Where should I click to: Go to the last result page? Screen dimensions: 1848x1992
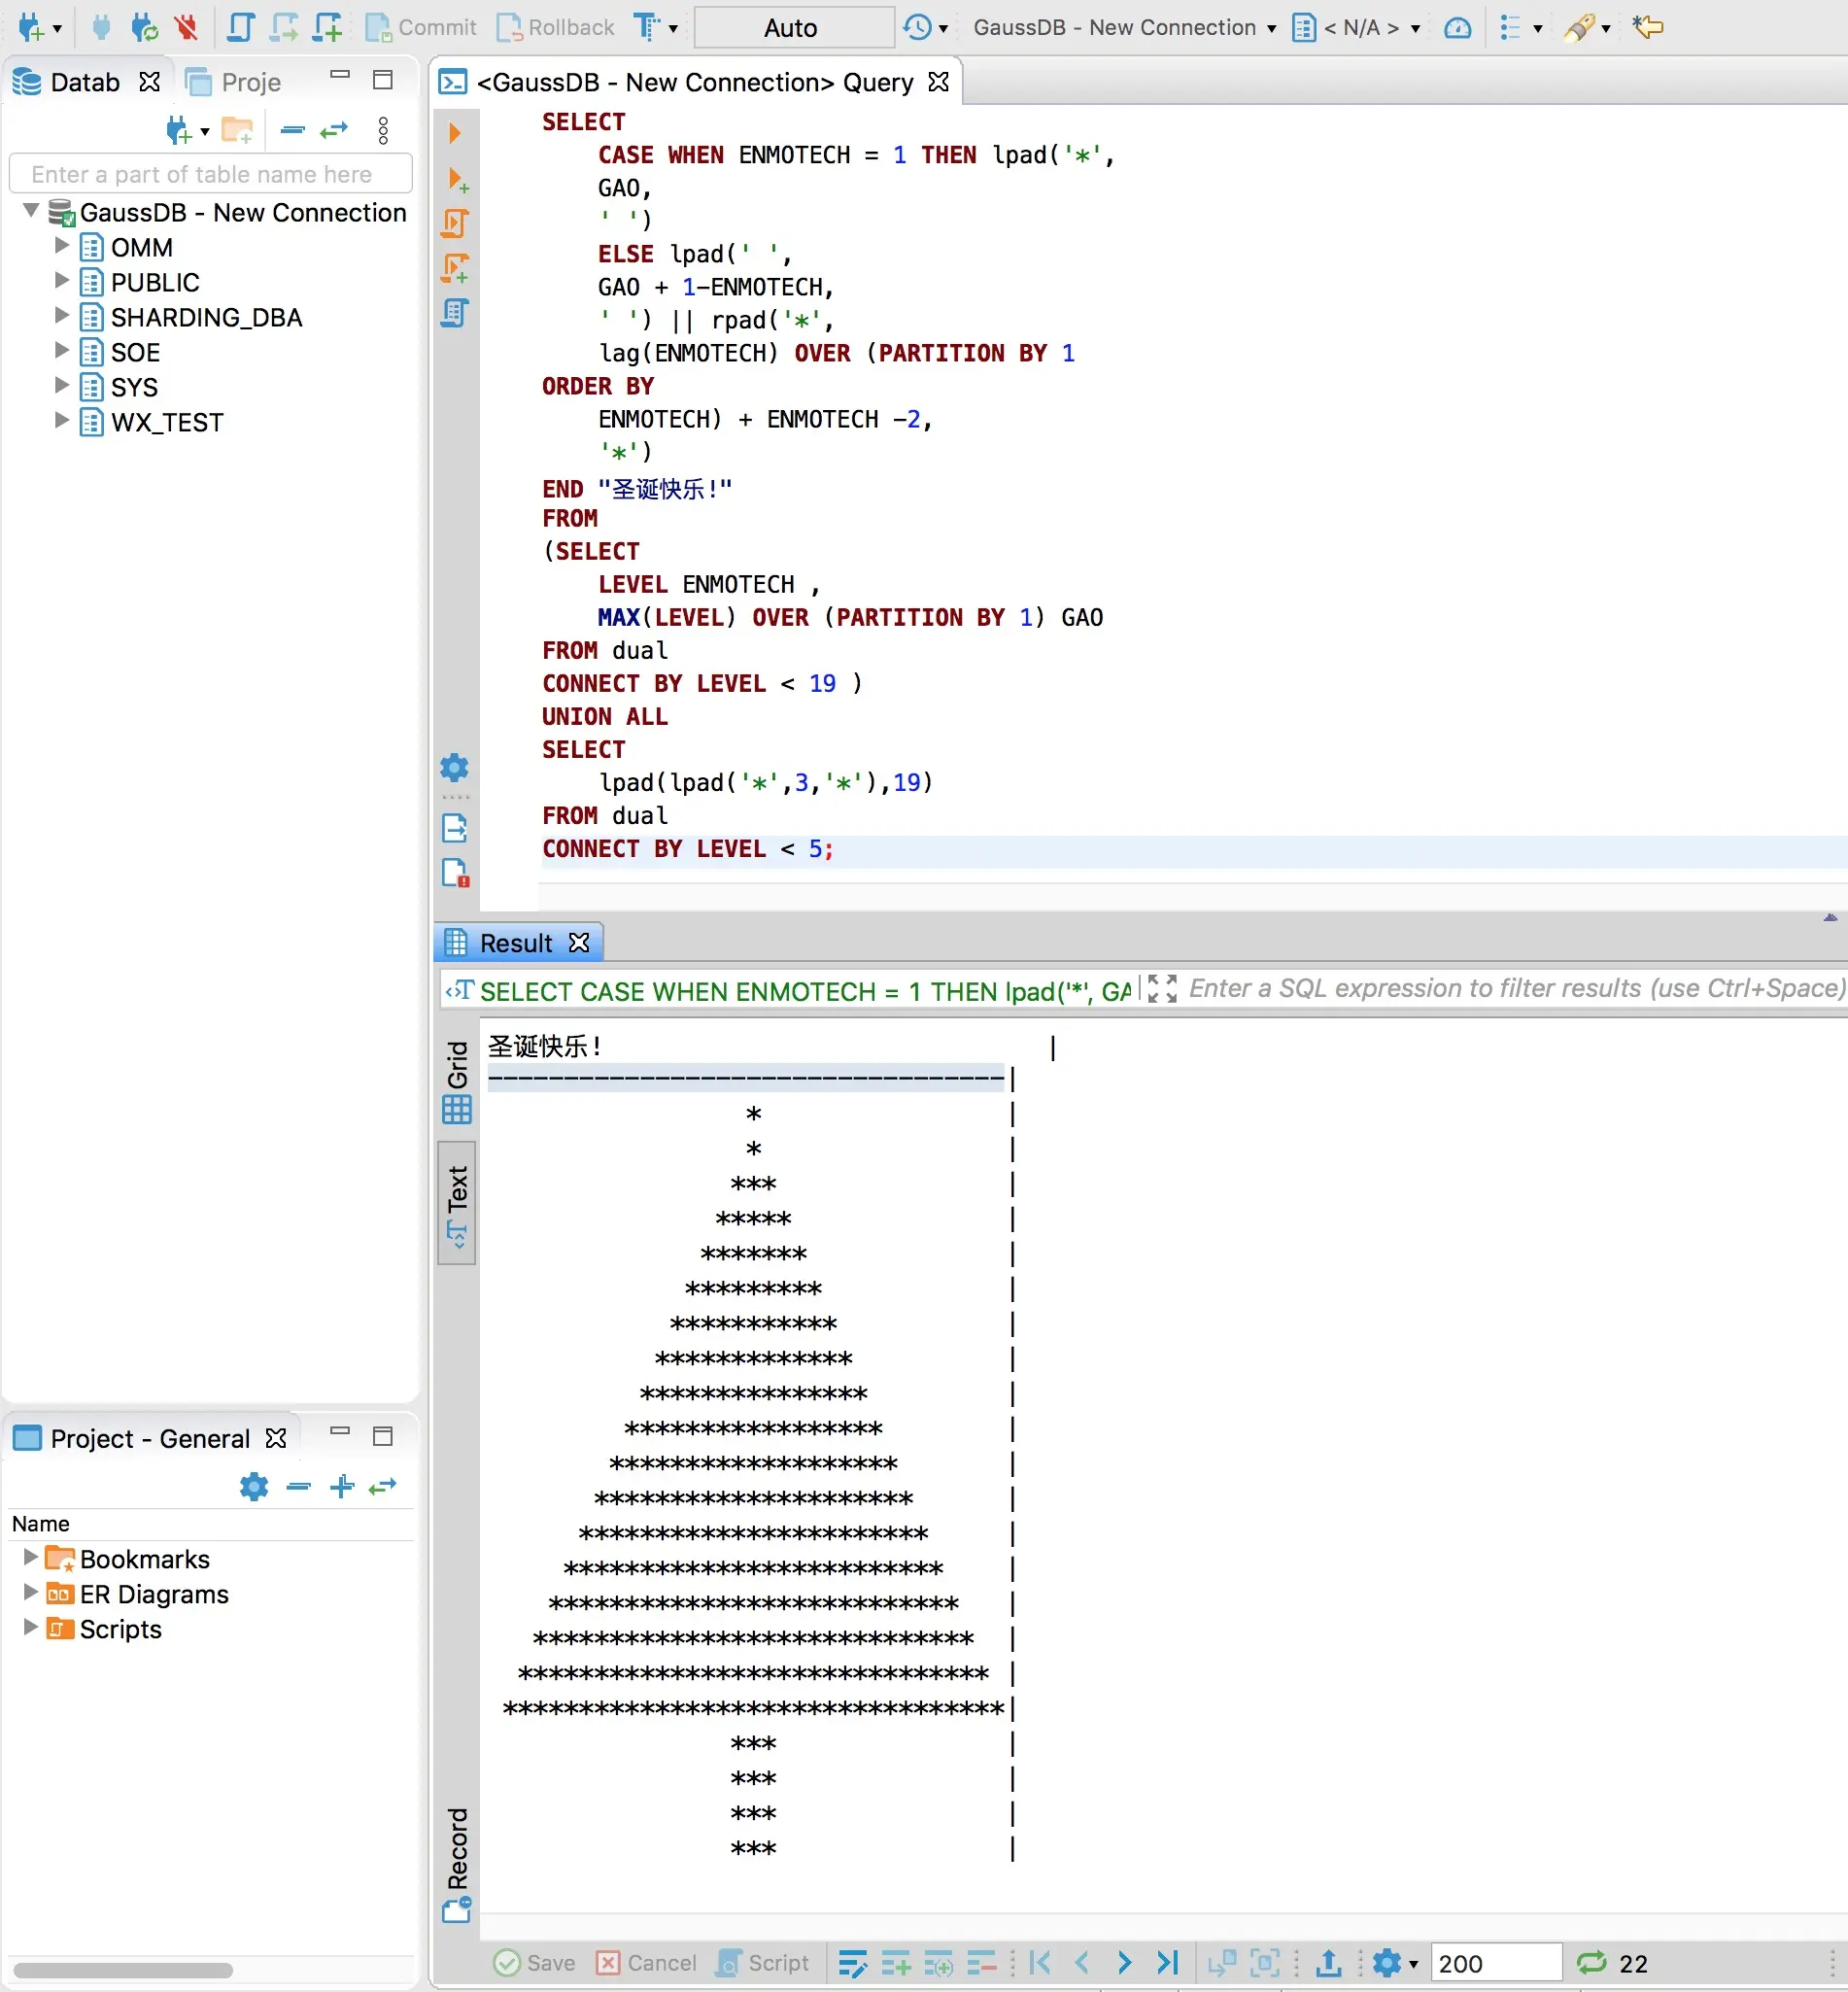pos(1167,1963)
